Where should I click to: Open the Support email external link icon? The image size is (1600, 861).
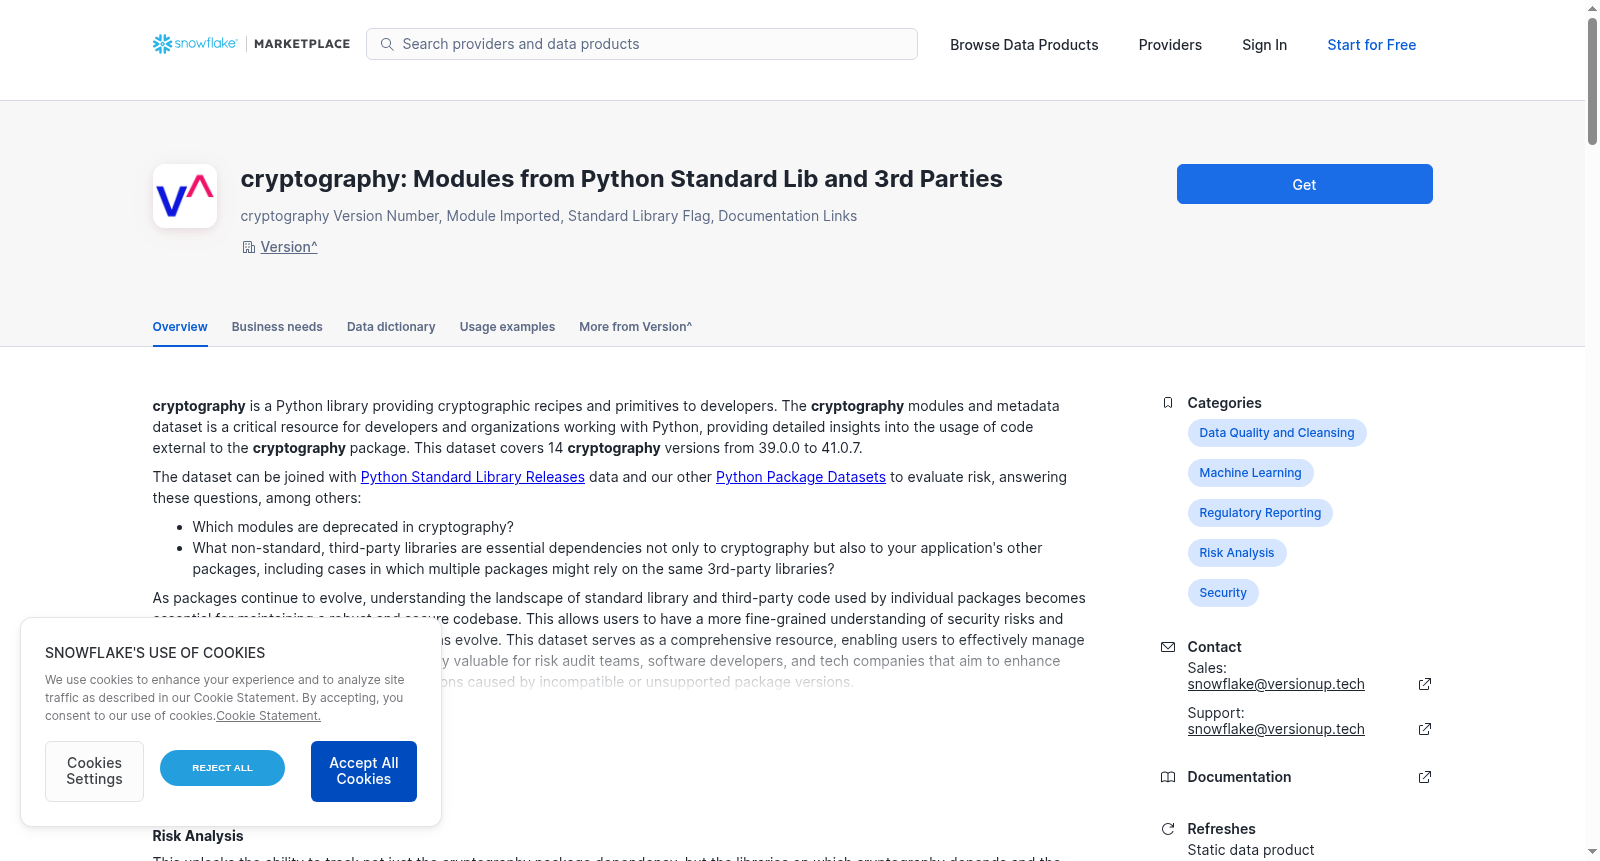[x=1425, y=729]
